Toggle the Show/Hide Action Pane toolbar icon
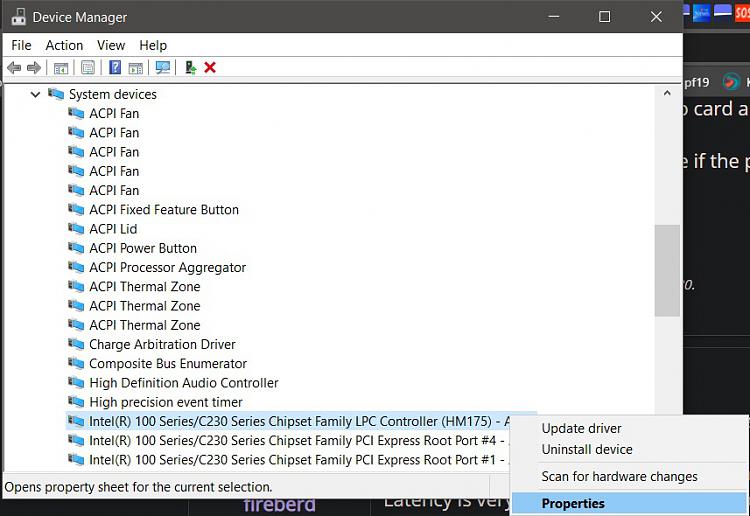 click(135, 68)
